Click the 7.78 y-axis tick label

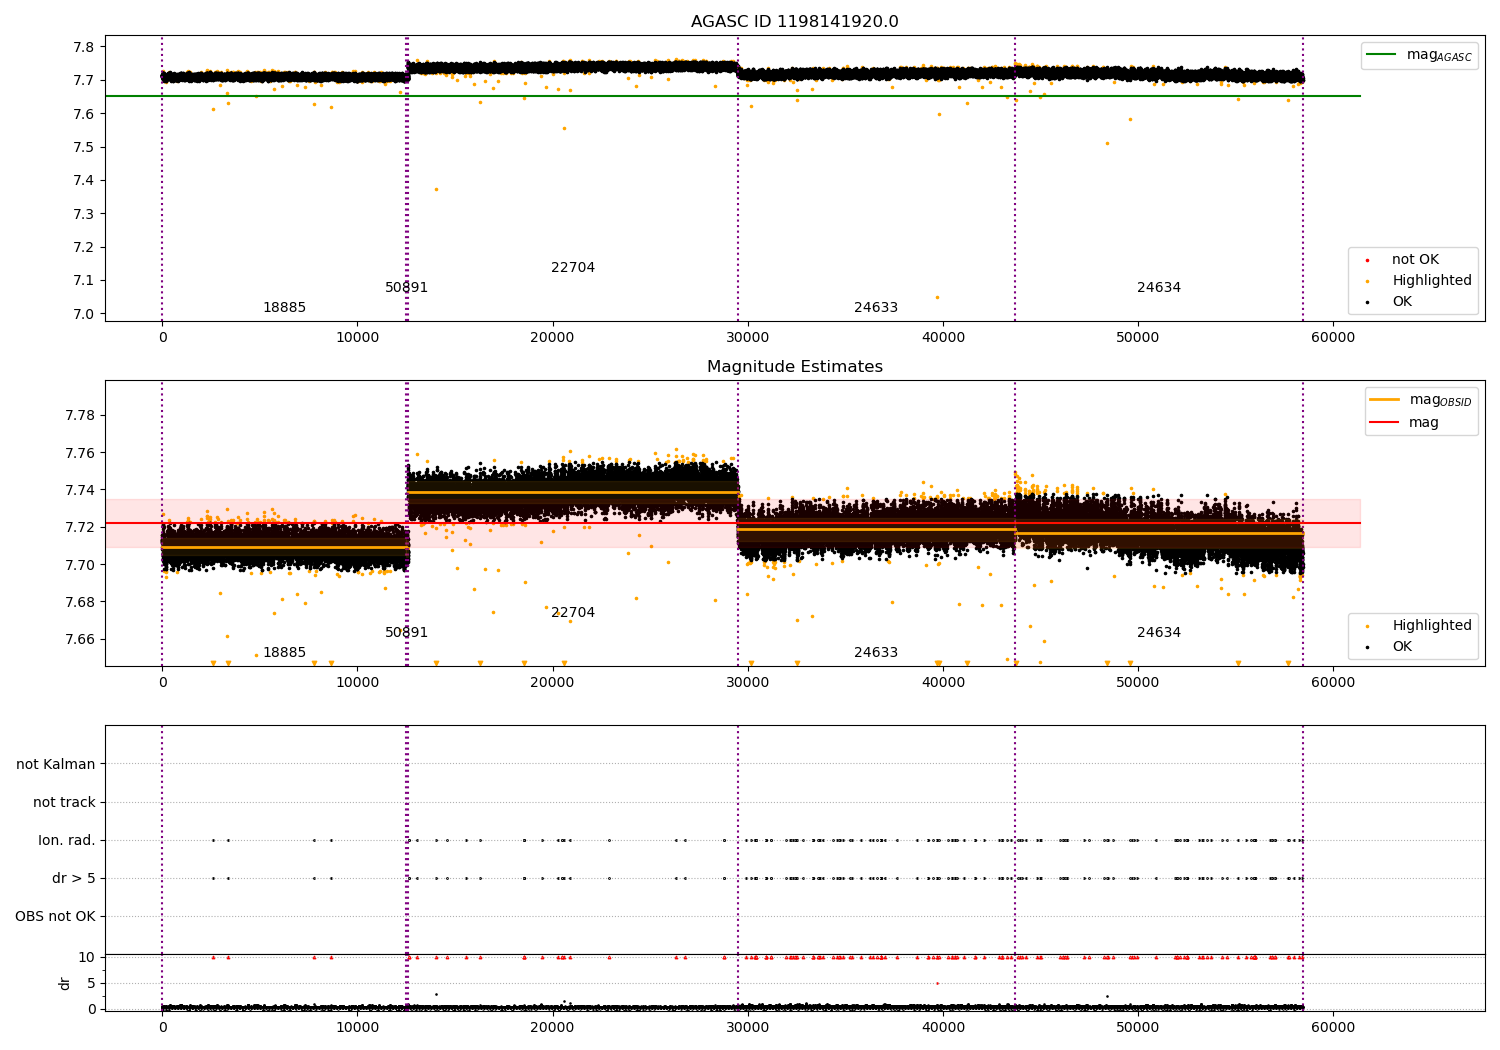coord(81,416)
